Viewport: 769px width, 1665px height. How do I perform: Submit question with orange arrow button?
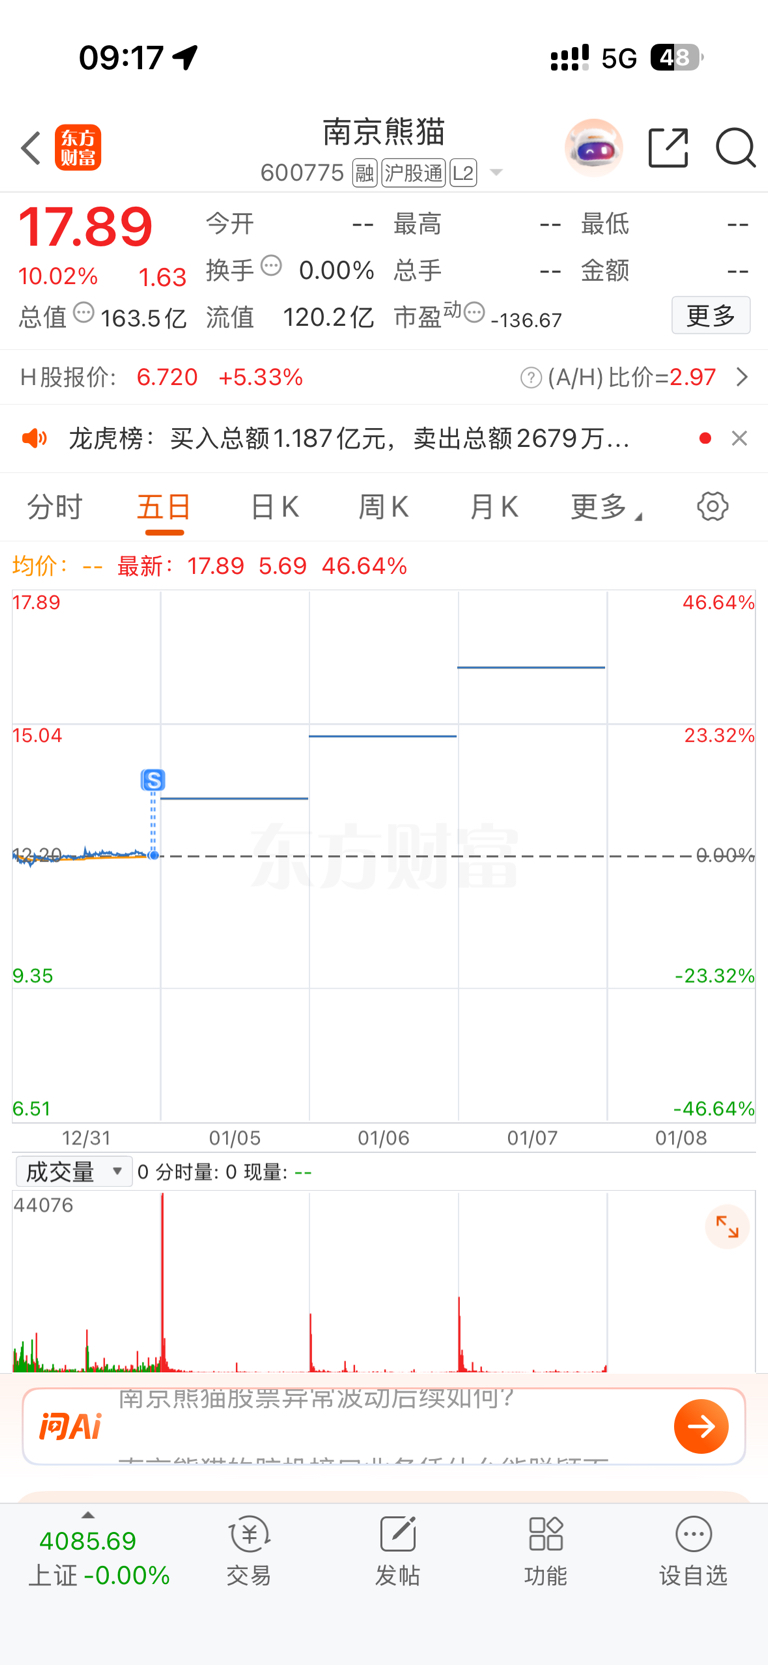701,1426
